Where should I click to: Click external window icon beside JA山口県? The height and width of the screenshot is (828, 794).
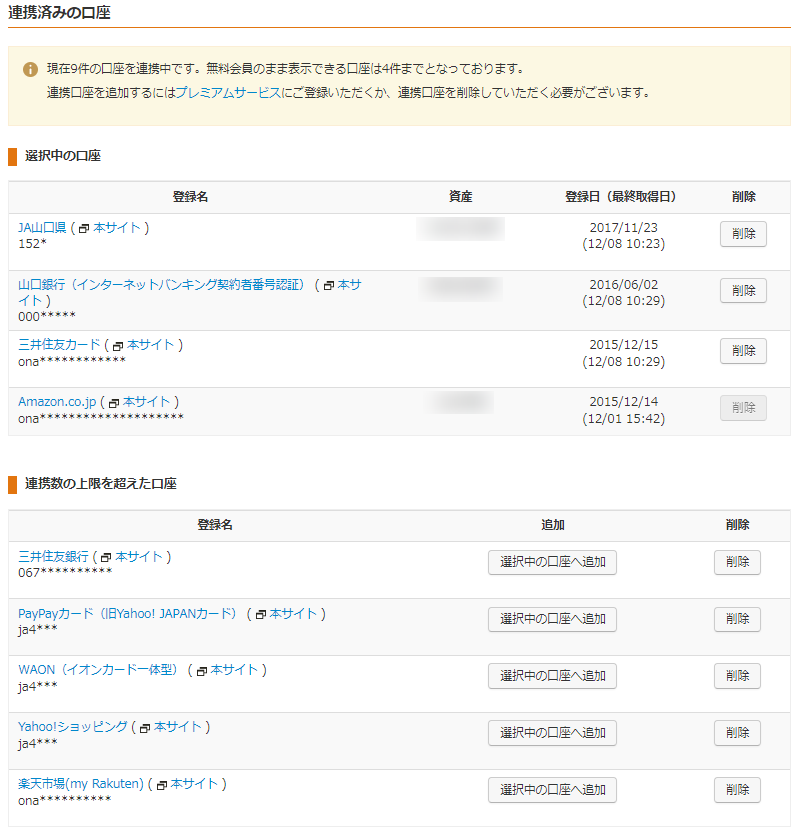[x=83, y=229]
